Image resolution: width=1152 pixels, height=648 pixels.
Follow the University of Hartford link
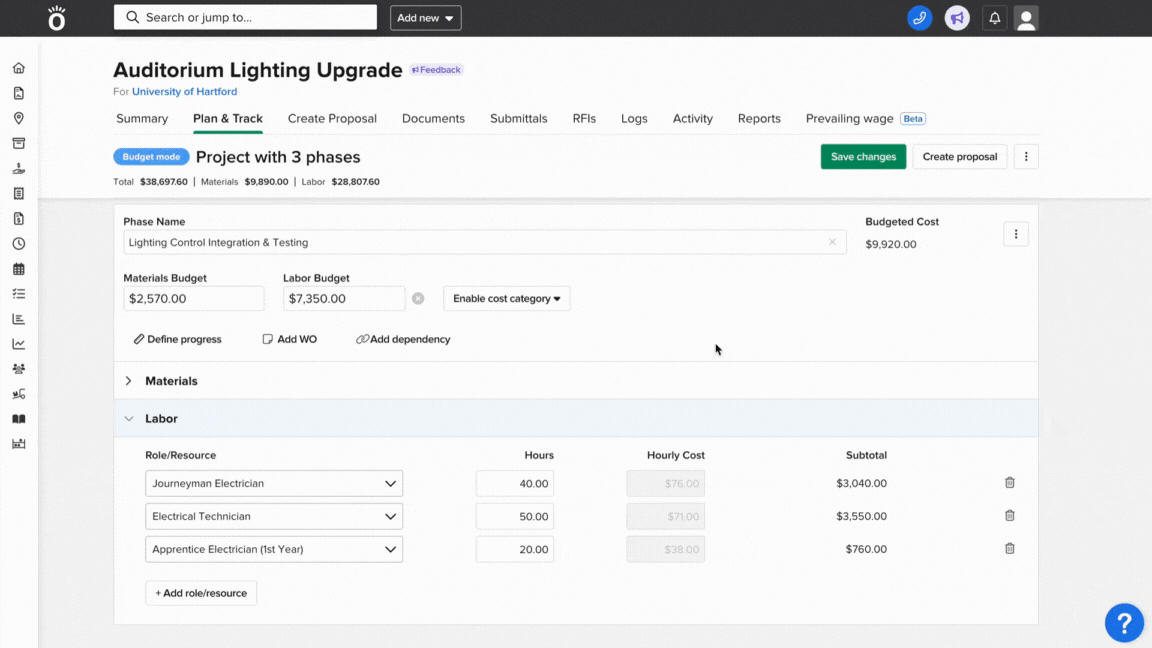[x=184, y=92]
